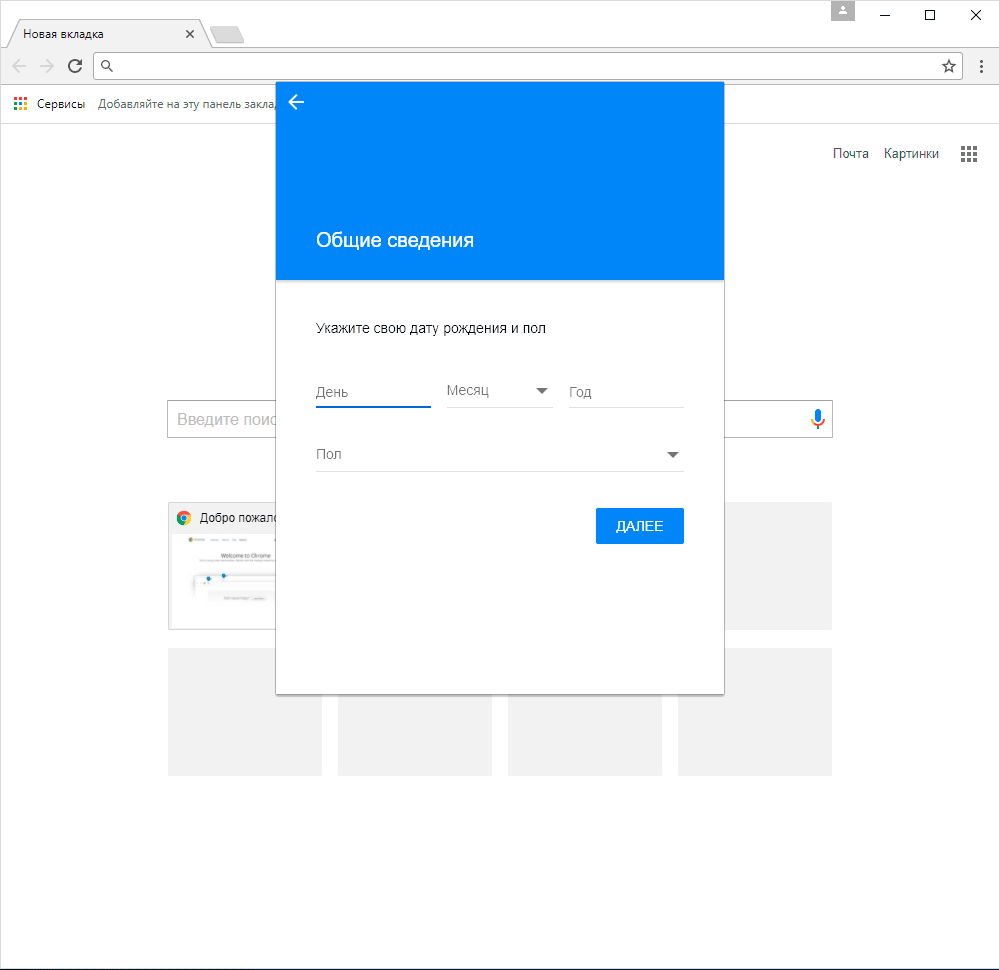This screenshot has height=970, width=999.
Task: Open the Пол dropdown list
Action: tap(490, 455)
